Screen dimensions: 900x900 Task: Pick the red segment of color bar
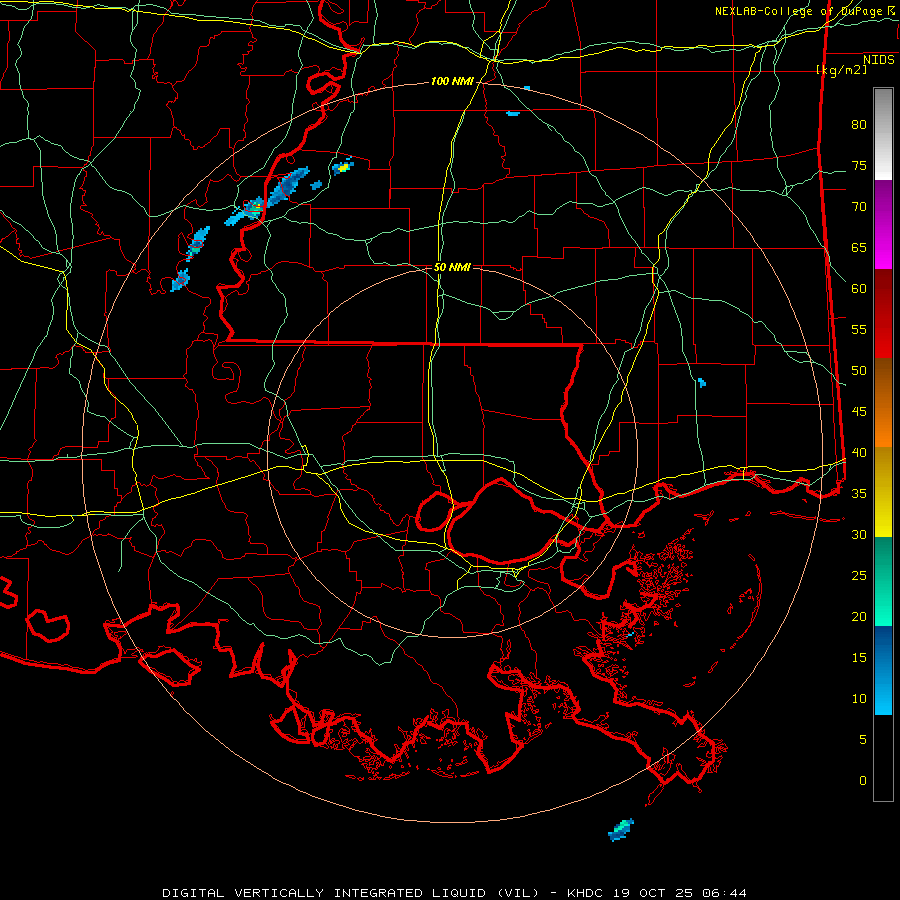[x=883, y=314]
